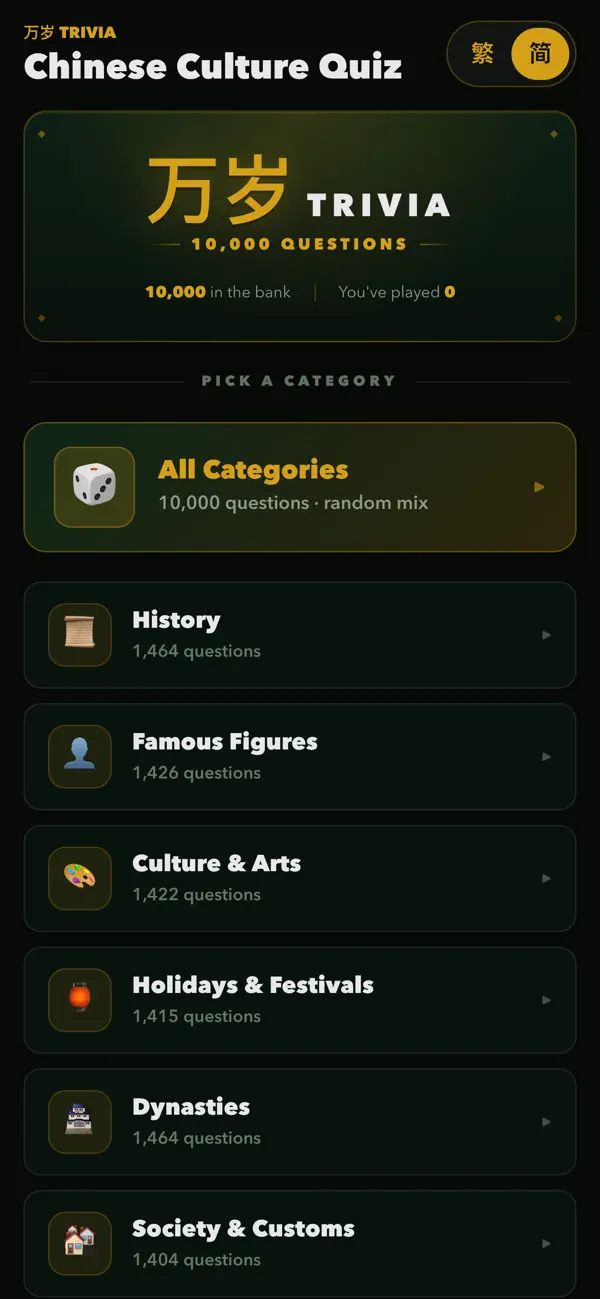Select the Society & Customs category
600x1299 pixels.
[300, 1243]
